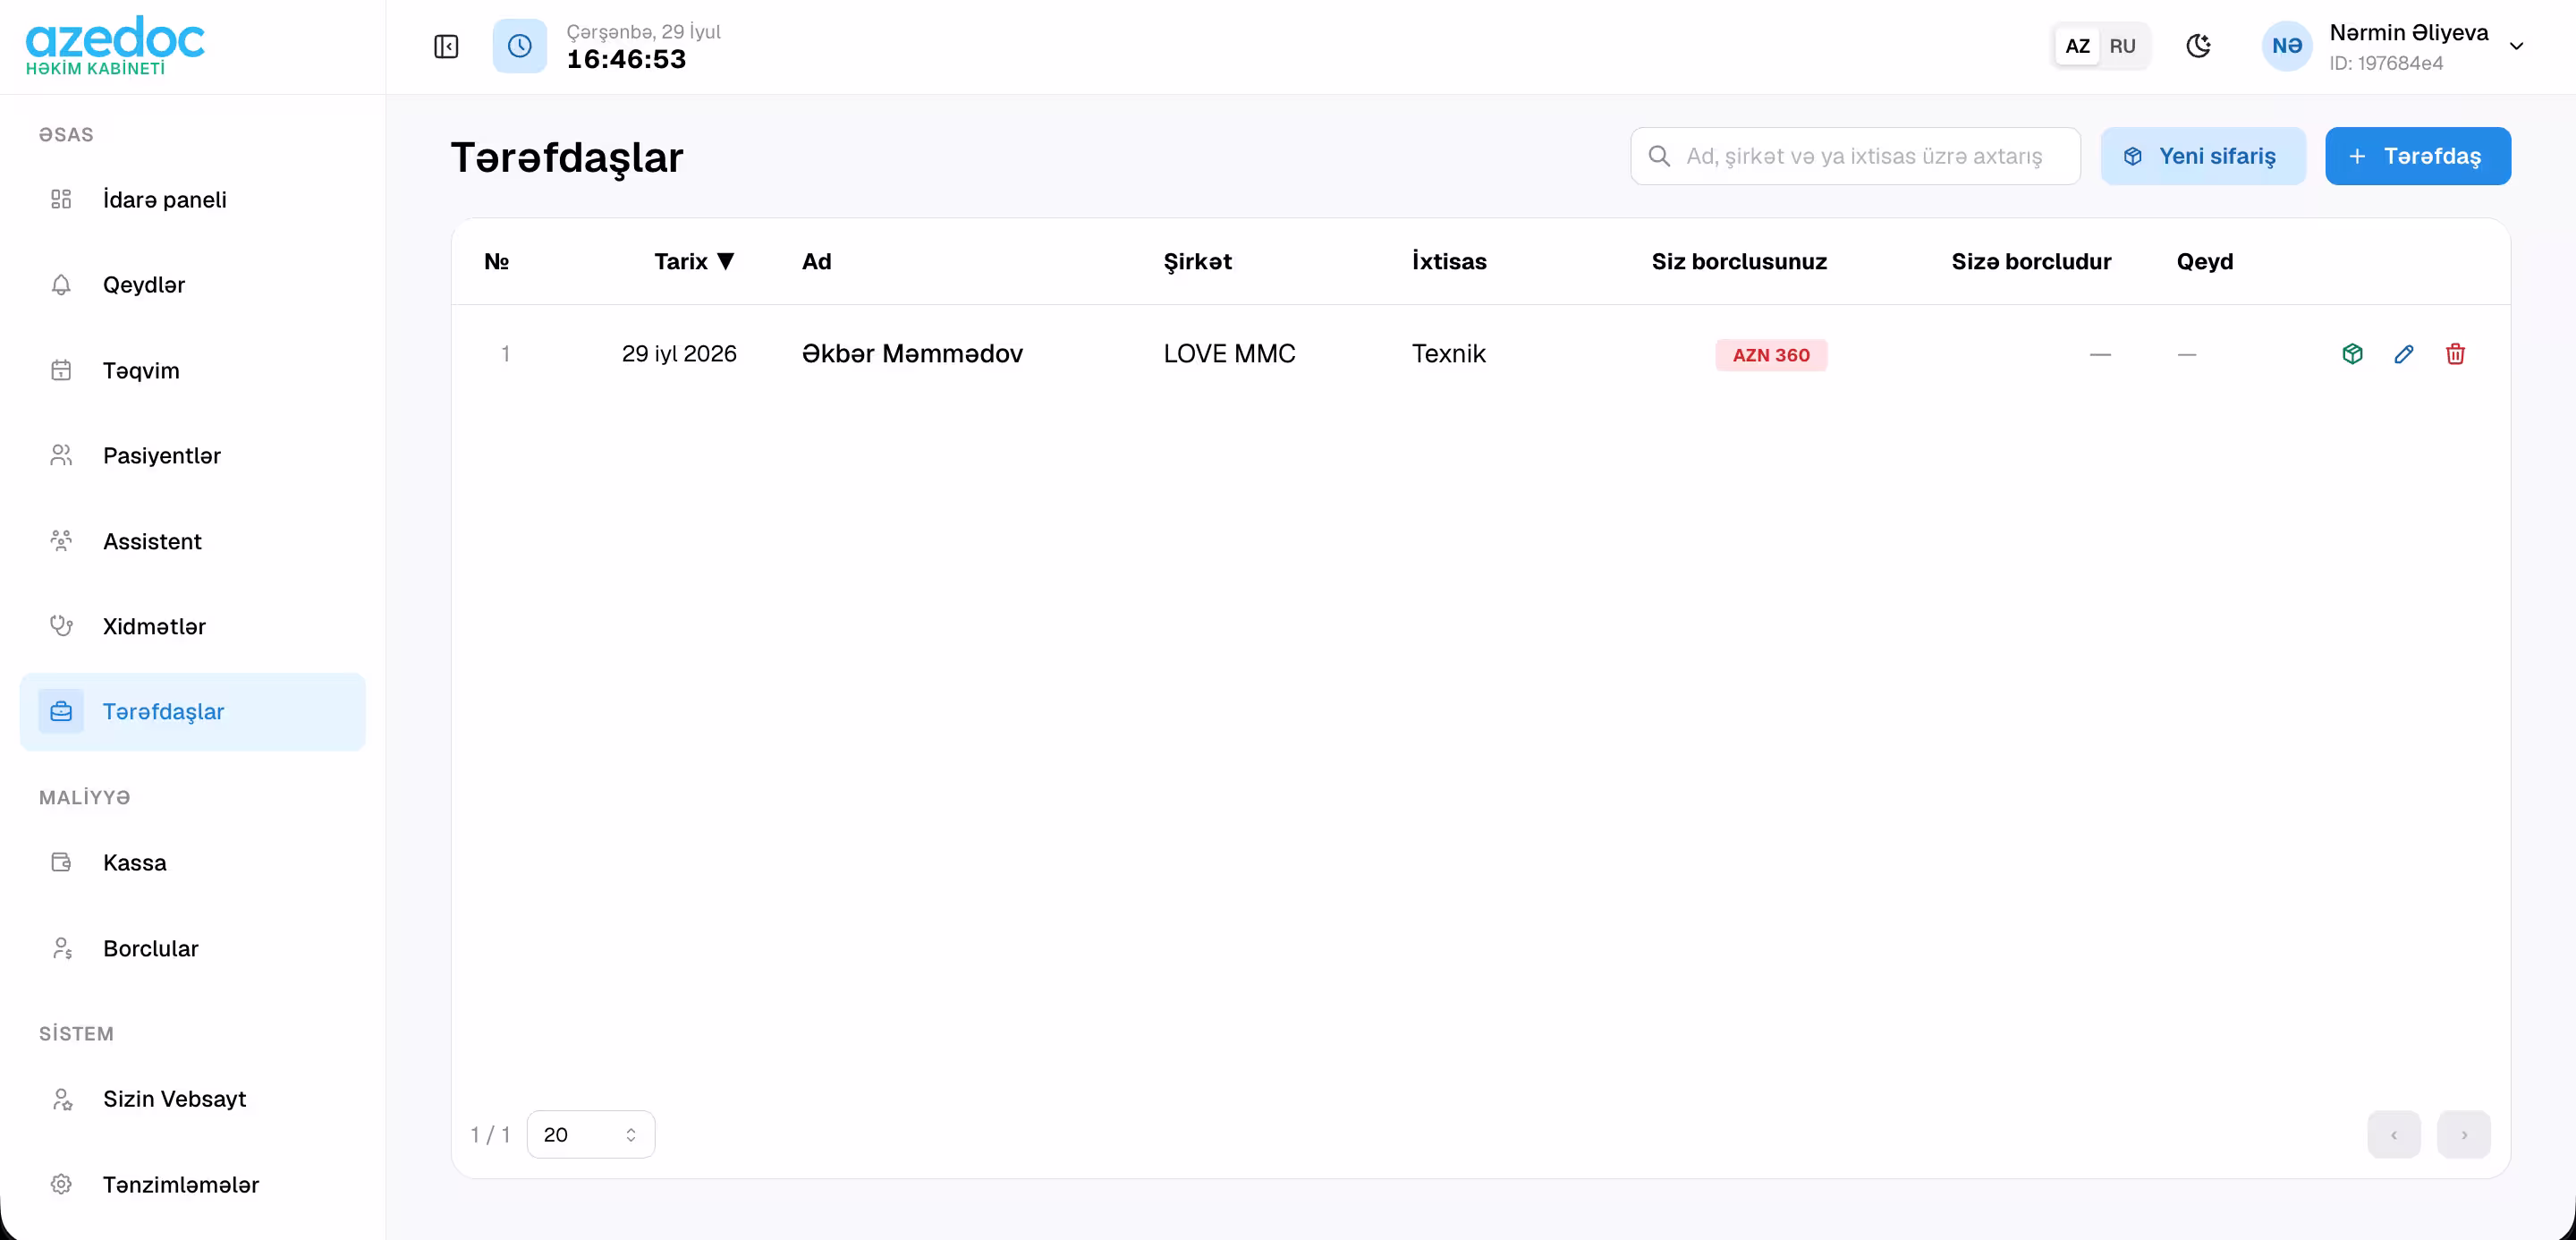2576x1240 pixels.
Task: Select the Əkbər Məmmədov name cell
Action: click(912, 354)
